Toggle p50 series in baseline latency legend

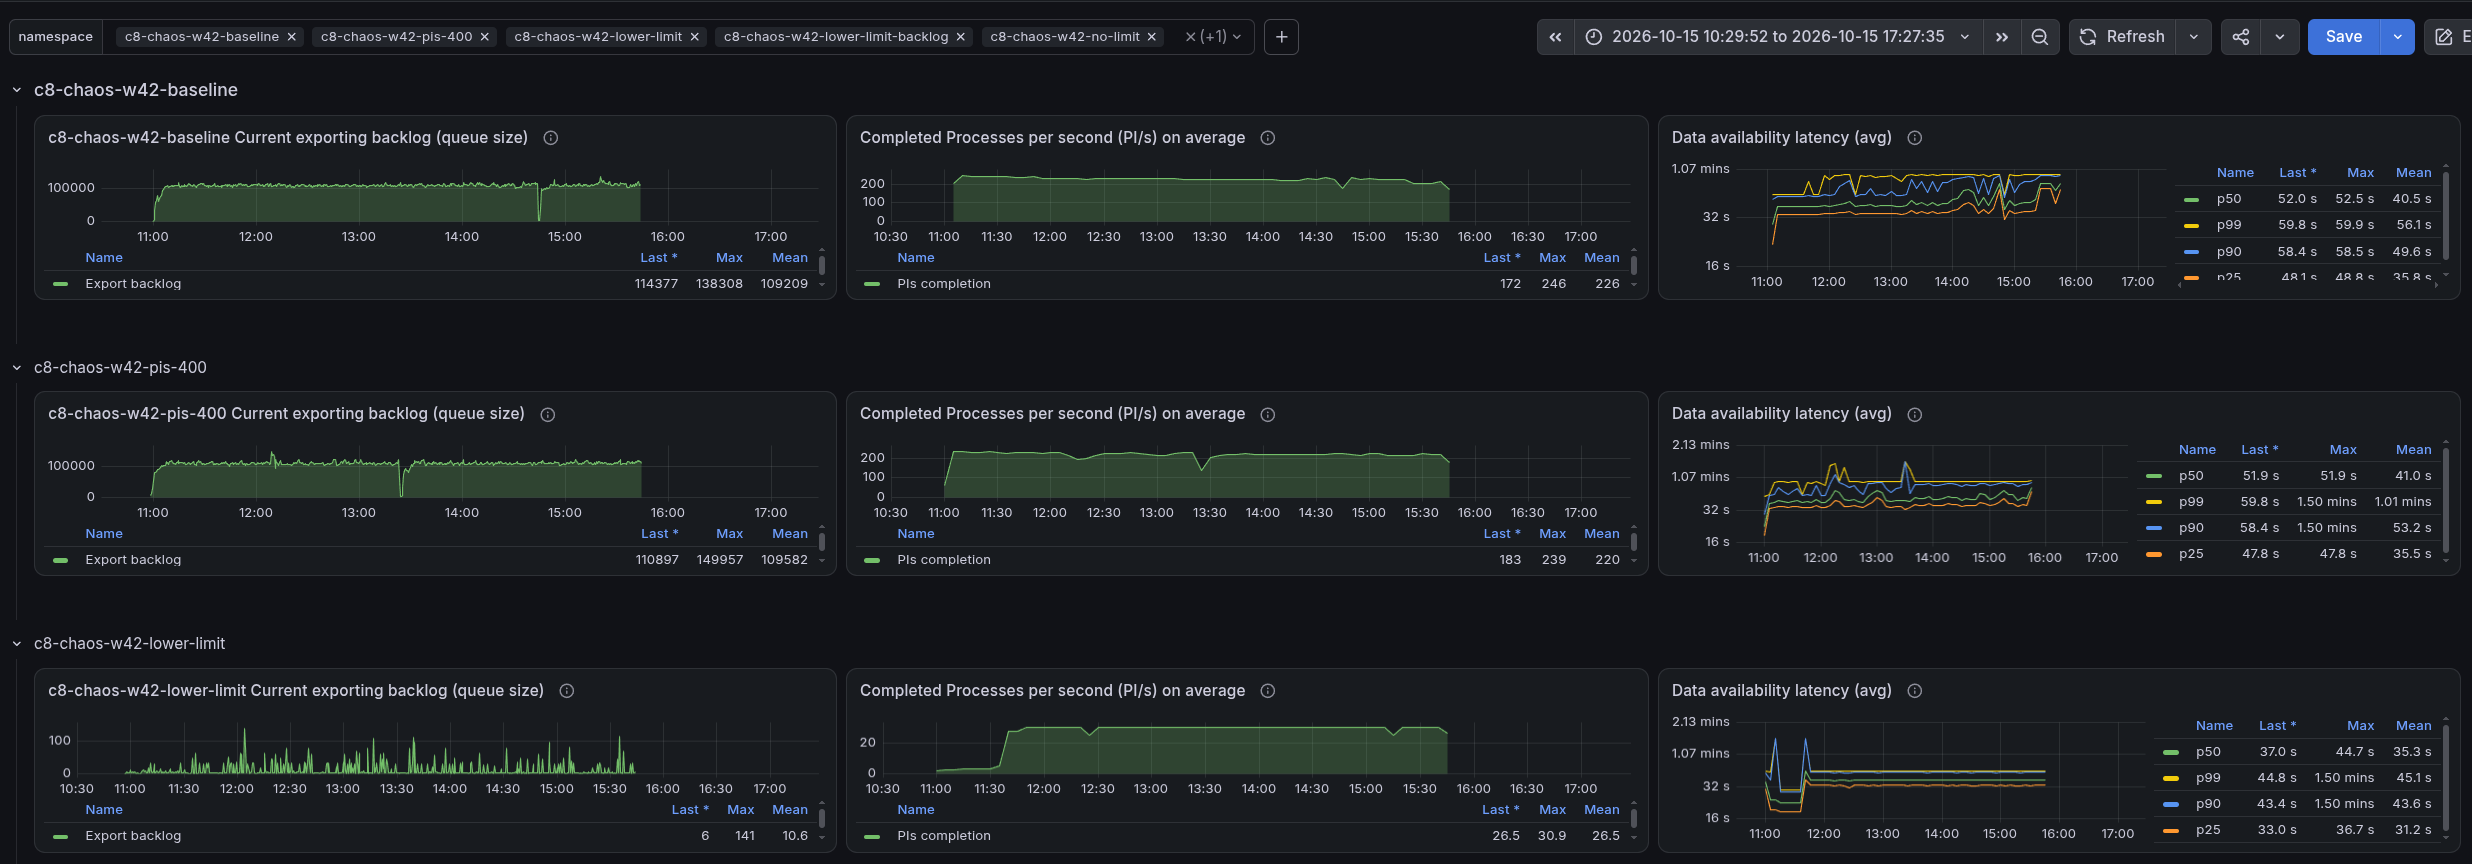[x=2229, y=199]
